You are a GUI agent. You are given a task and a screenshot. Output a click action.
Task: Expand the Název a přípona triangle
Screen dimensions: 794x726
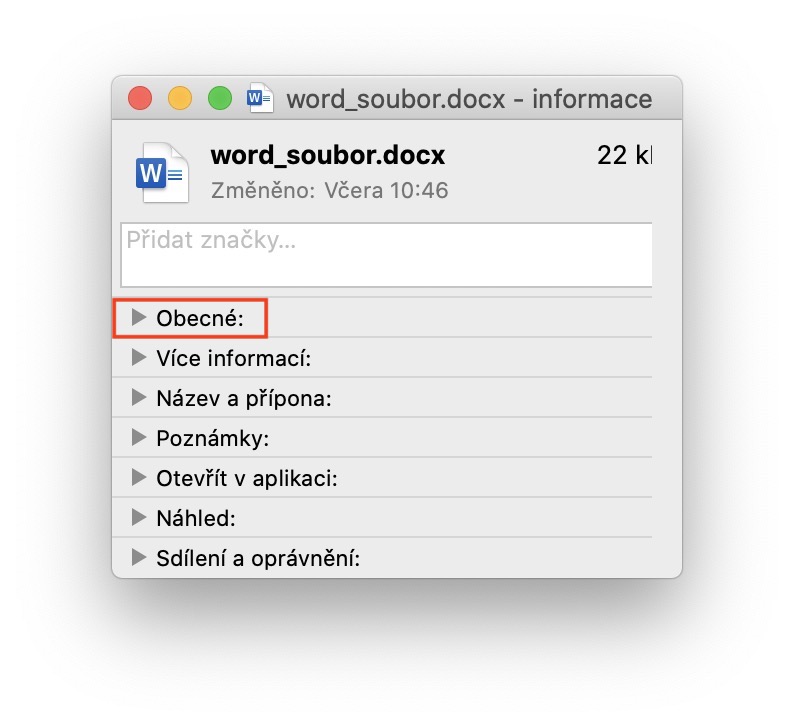(139, 398)
